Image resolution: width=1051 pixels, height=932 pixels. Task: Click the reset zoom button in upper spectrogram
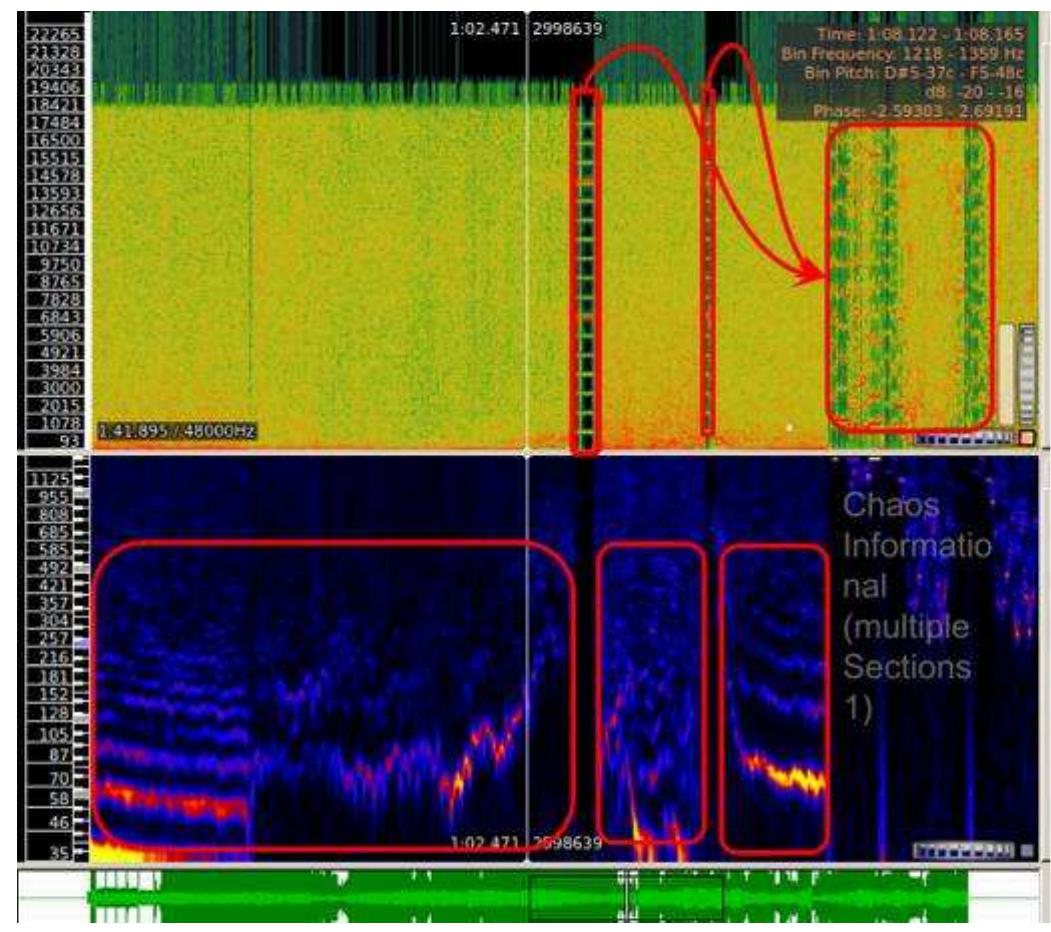pyautogui.click(x=1027, y=437)
